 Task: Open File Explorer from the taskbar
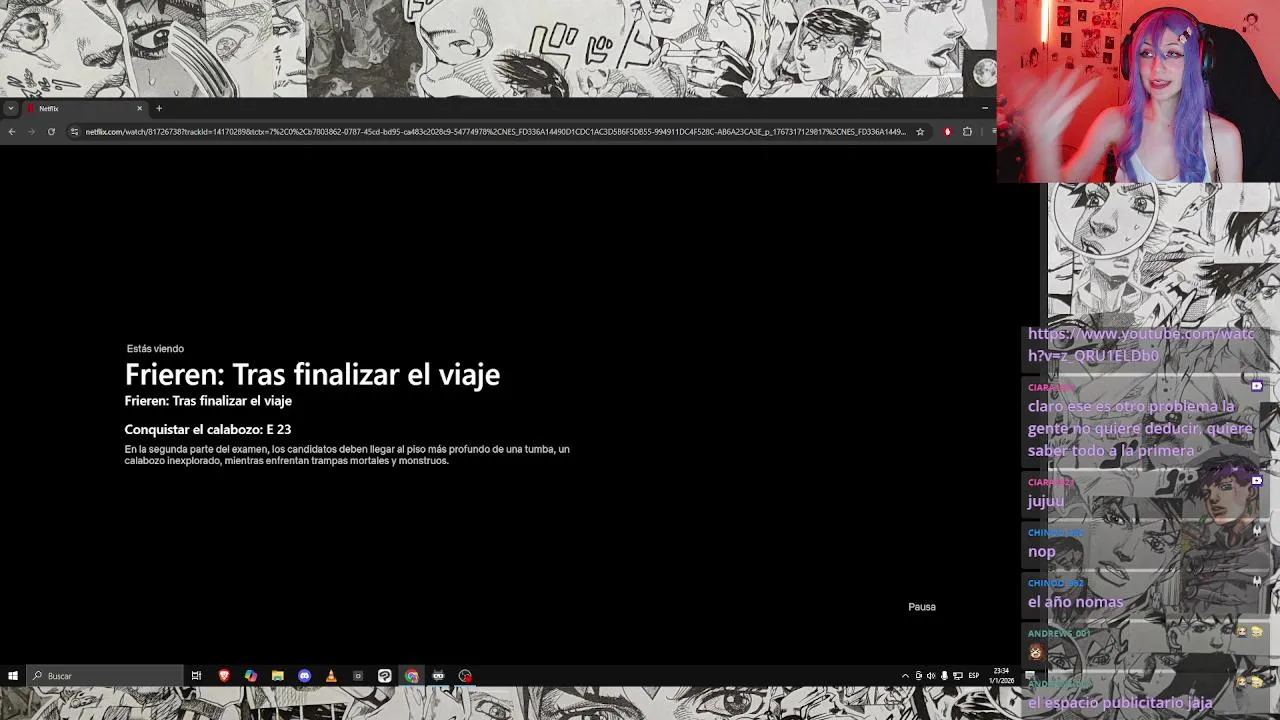pyautogui.click(x=278, y=676)
